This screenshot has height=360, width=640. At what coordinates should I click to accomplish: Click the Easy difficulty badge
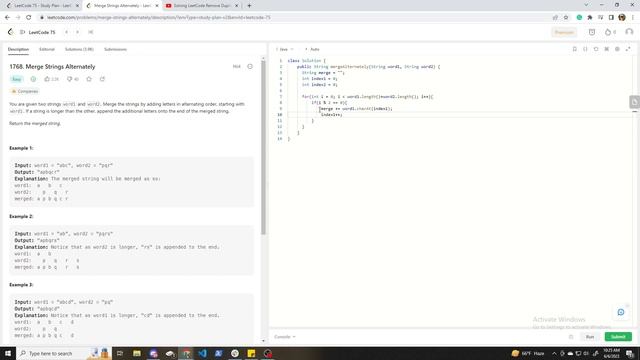(x=16, y=79)
